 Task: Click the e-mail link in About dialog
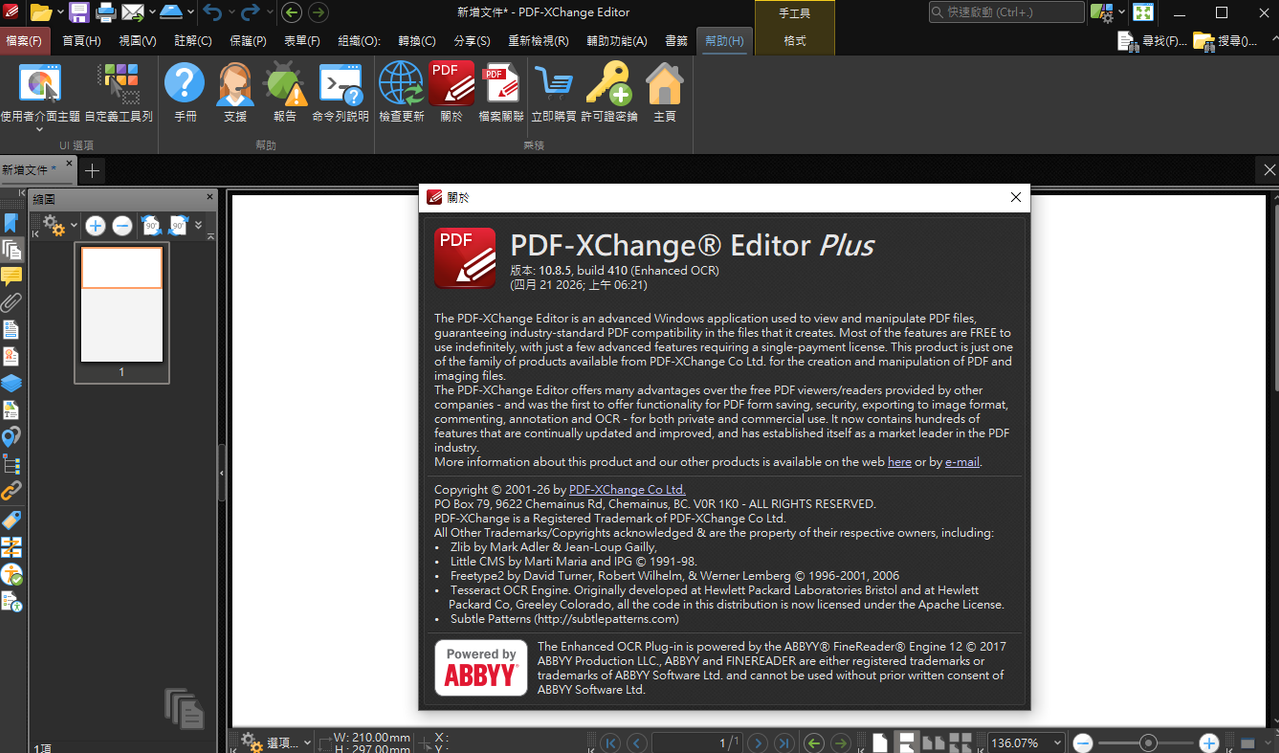(962, 462)
